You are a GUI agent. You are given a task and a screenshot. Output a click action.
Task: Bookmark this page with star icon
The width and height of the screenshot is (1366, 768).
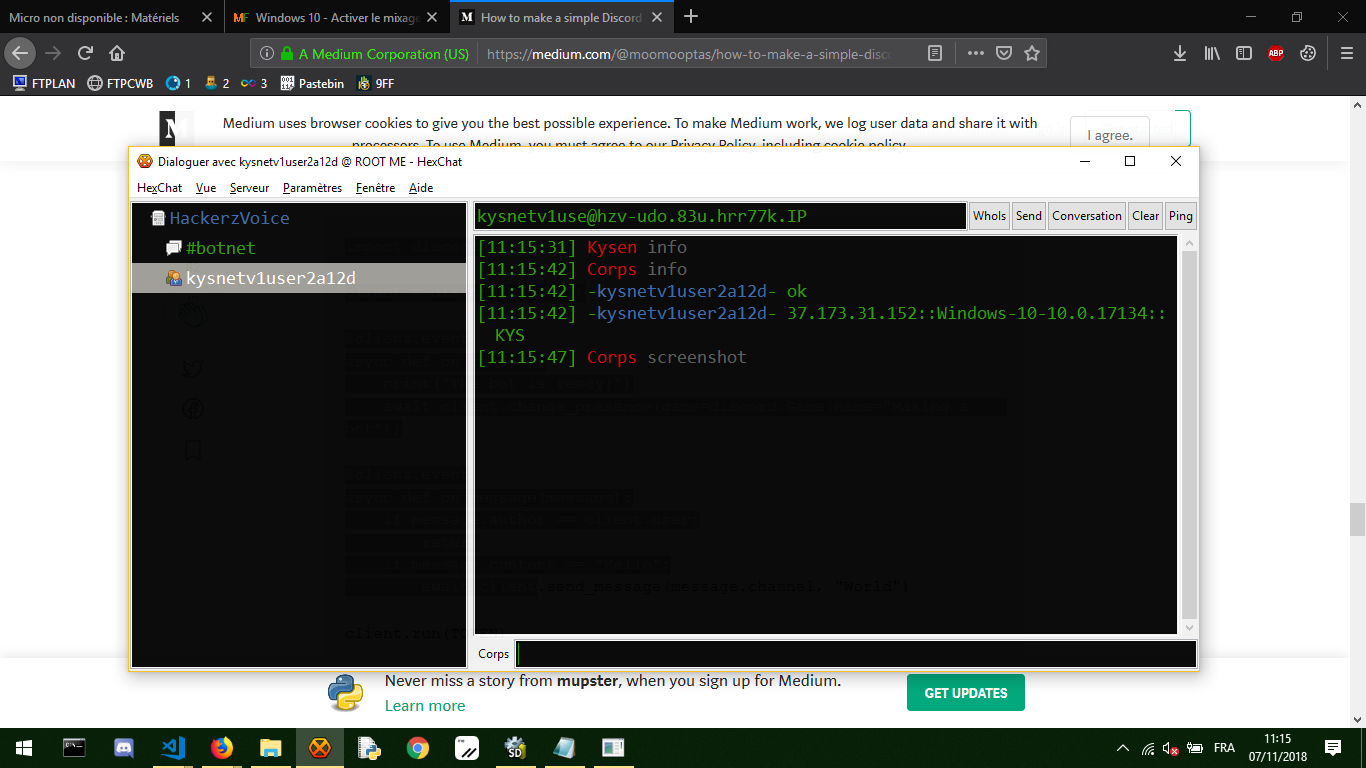(1032, 54)
